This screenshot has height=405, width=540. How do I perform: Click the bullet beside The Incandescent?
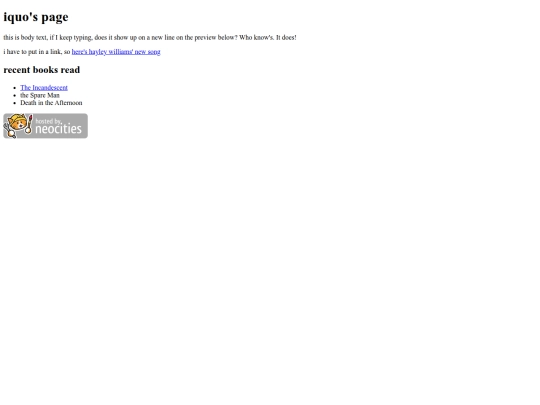pos(14,88)
